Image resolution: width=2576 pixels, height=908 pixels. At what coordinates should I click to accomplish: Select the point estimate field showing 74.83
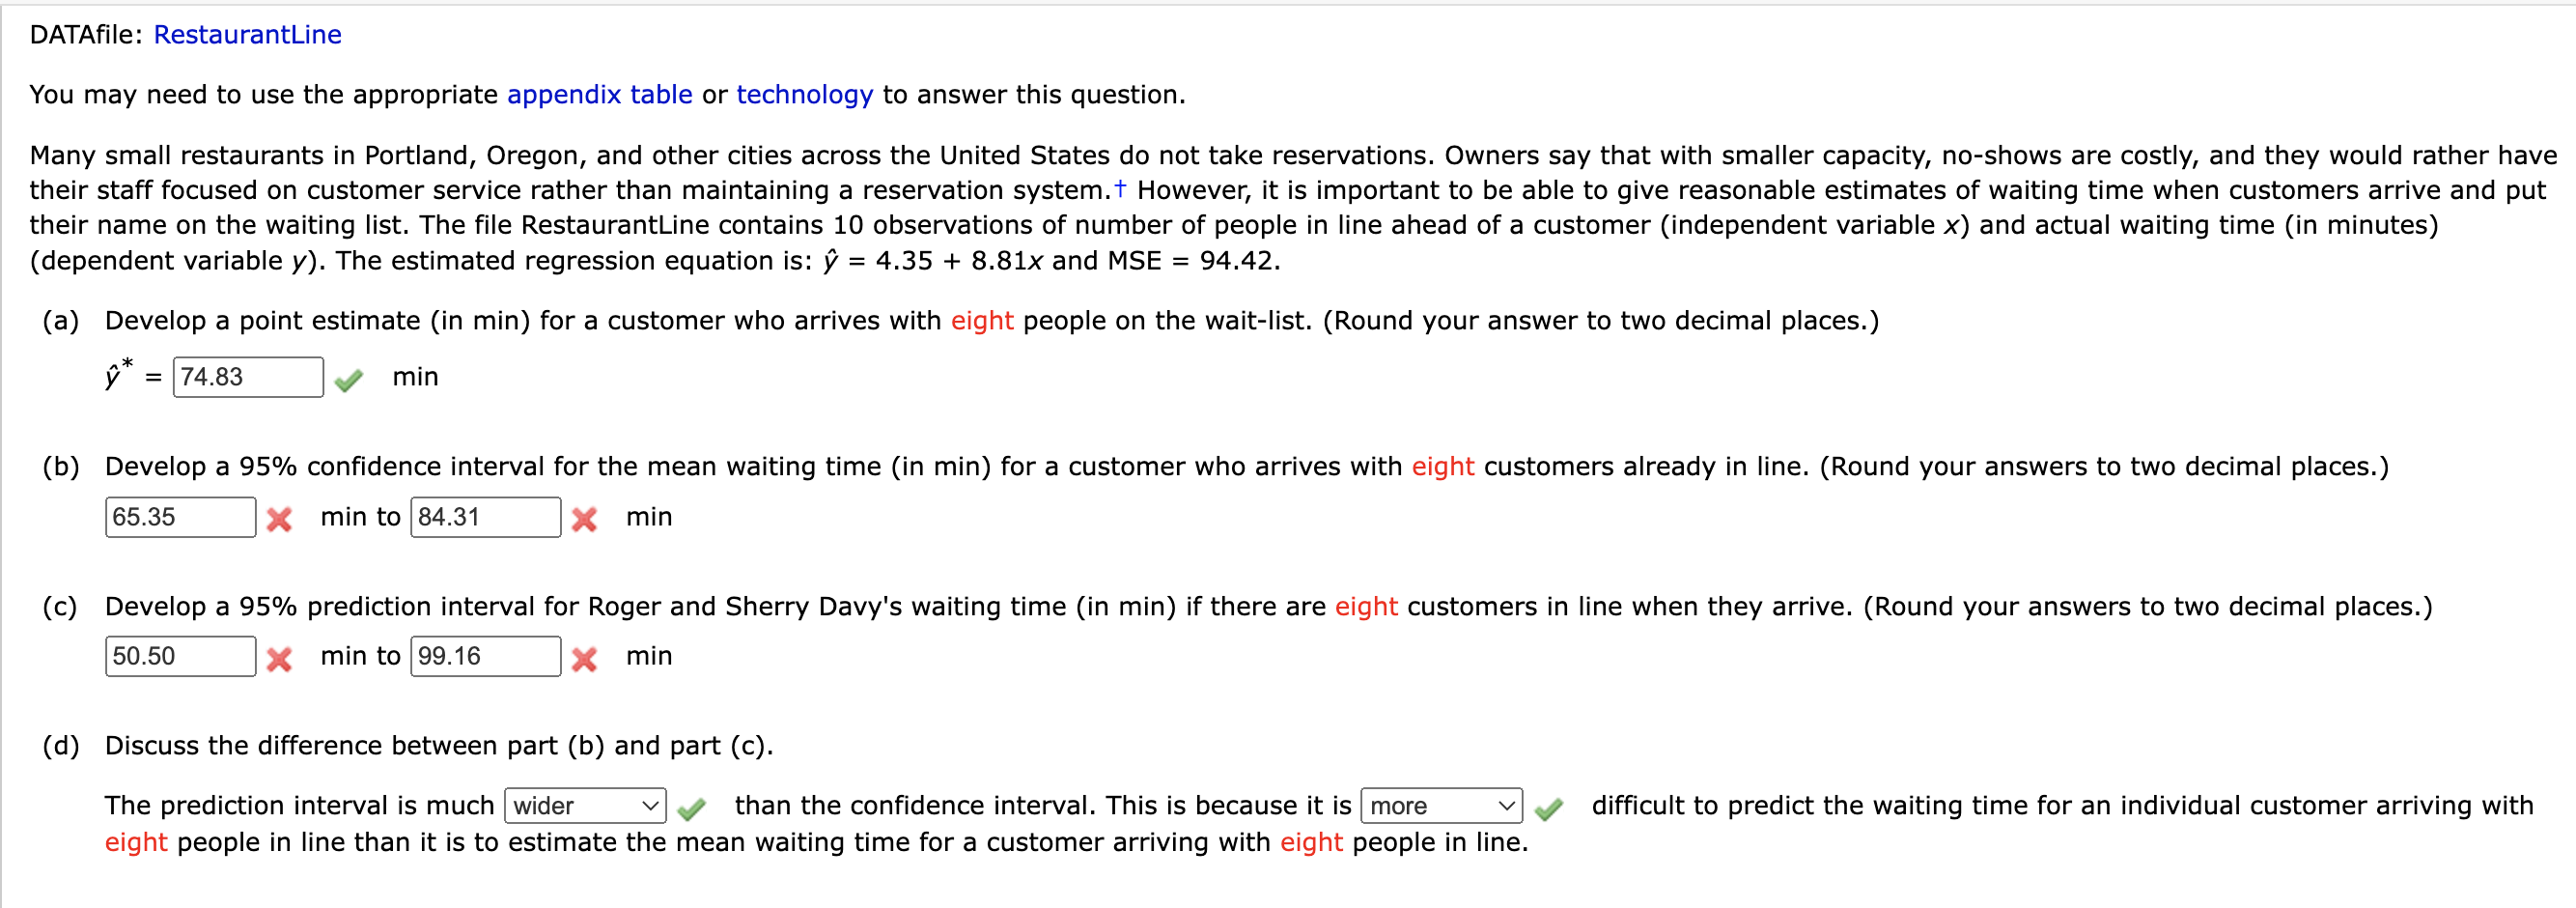(x=247, y=378)
